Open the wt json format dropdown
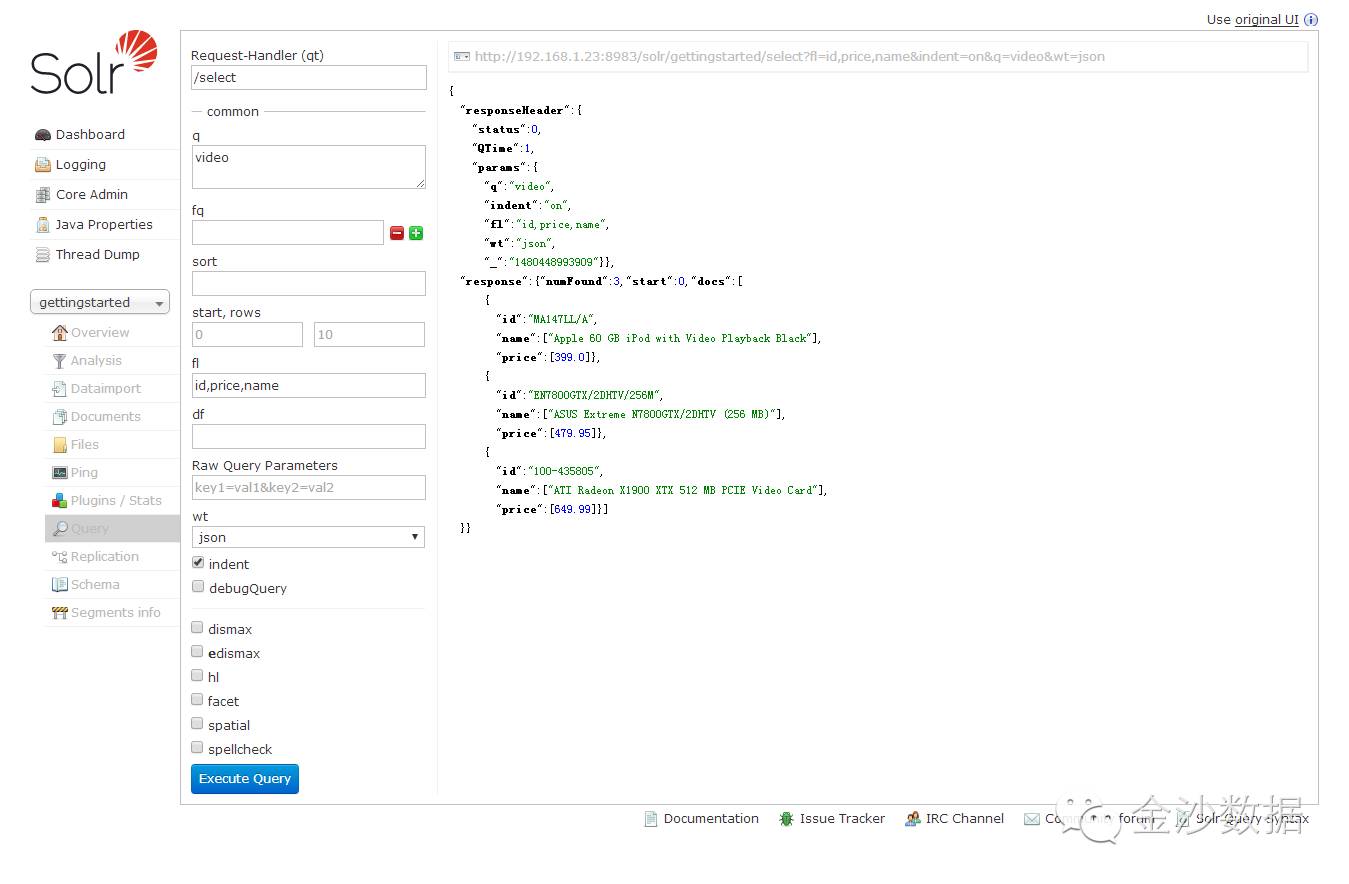The image size is (1349, 884). (308, 537)
